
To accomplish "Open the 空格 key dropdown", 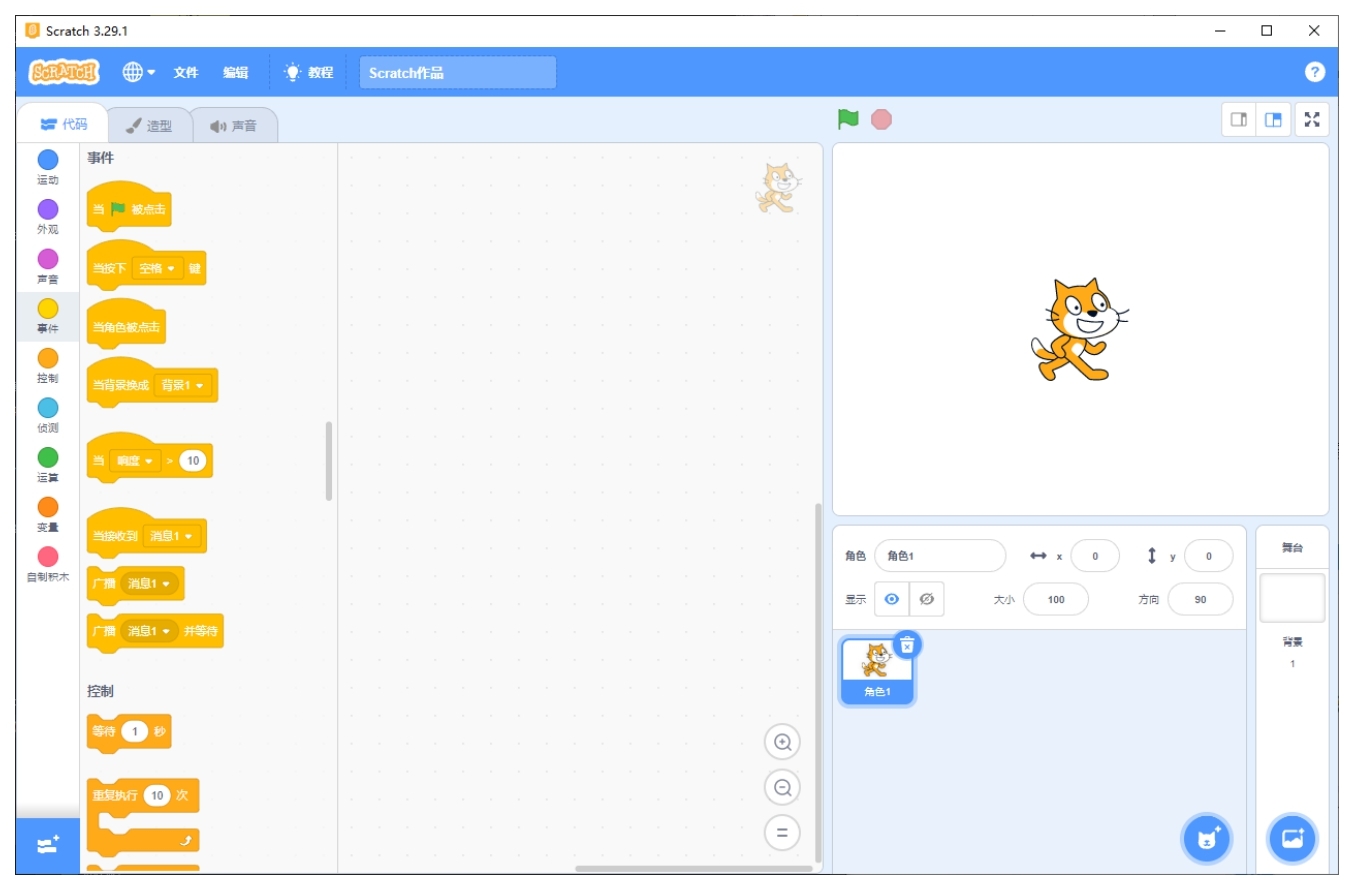I will pyautogui.click(x=159, y=268).
